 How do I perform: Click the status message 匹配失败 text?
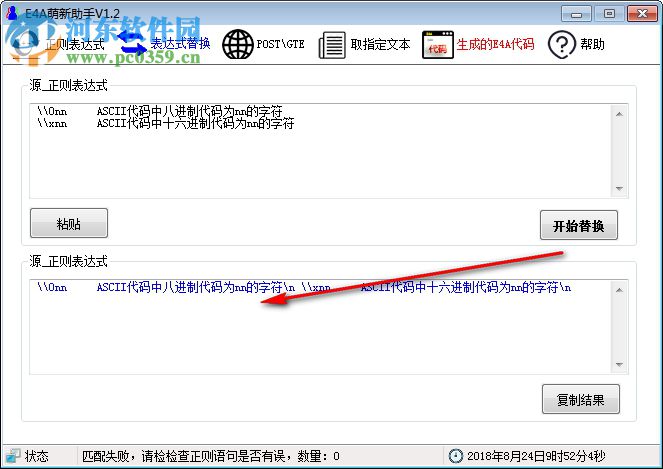(211, 456)
